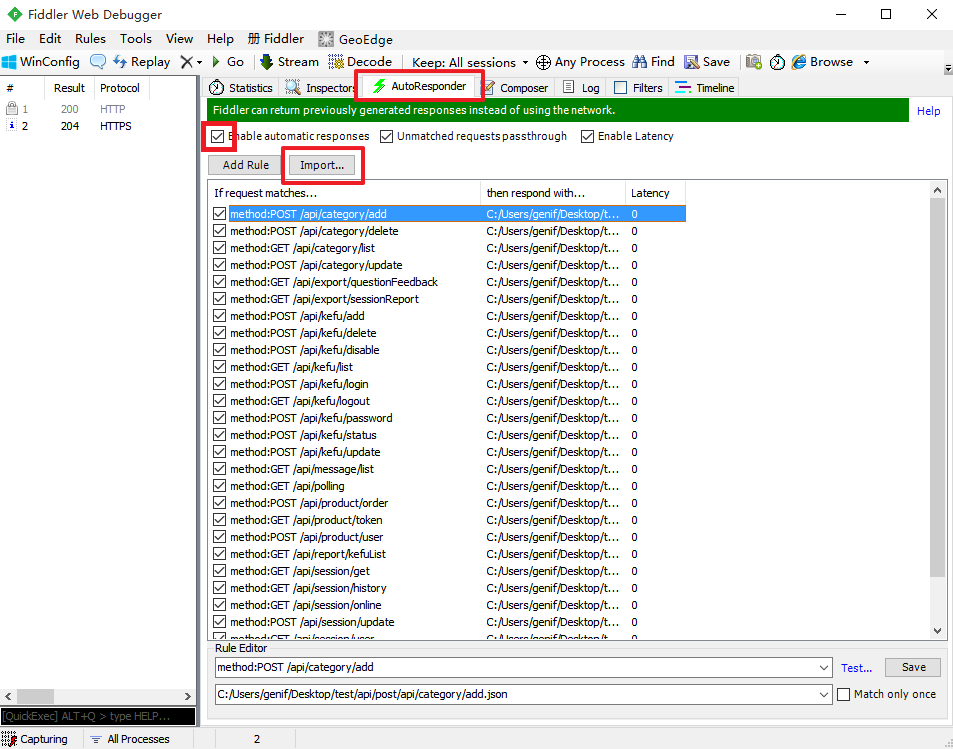Switch to the Timeline tab
The width and height of the screenshot is (953, 749).
coord(705,88)
